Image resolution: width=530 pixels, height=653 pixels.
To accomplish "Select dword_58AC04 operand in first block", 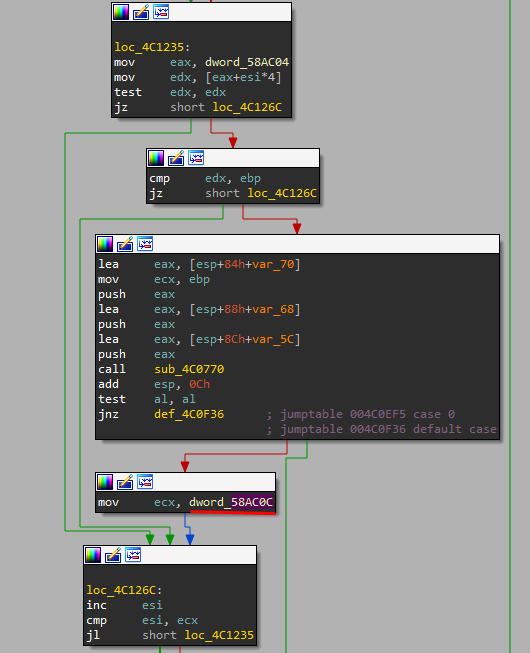I will pos(247,62).
